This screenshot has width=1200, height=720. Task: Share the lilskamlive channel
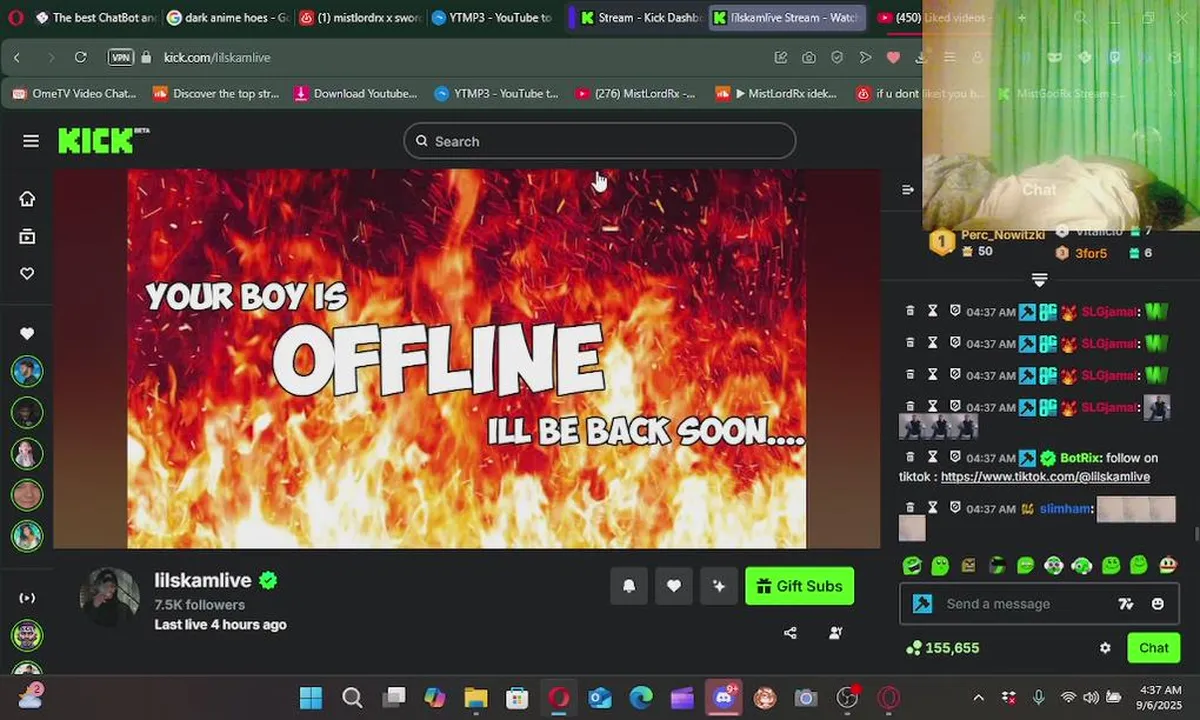coord(790,632)
